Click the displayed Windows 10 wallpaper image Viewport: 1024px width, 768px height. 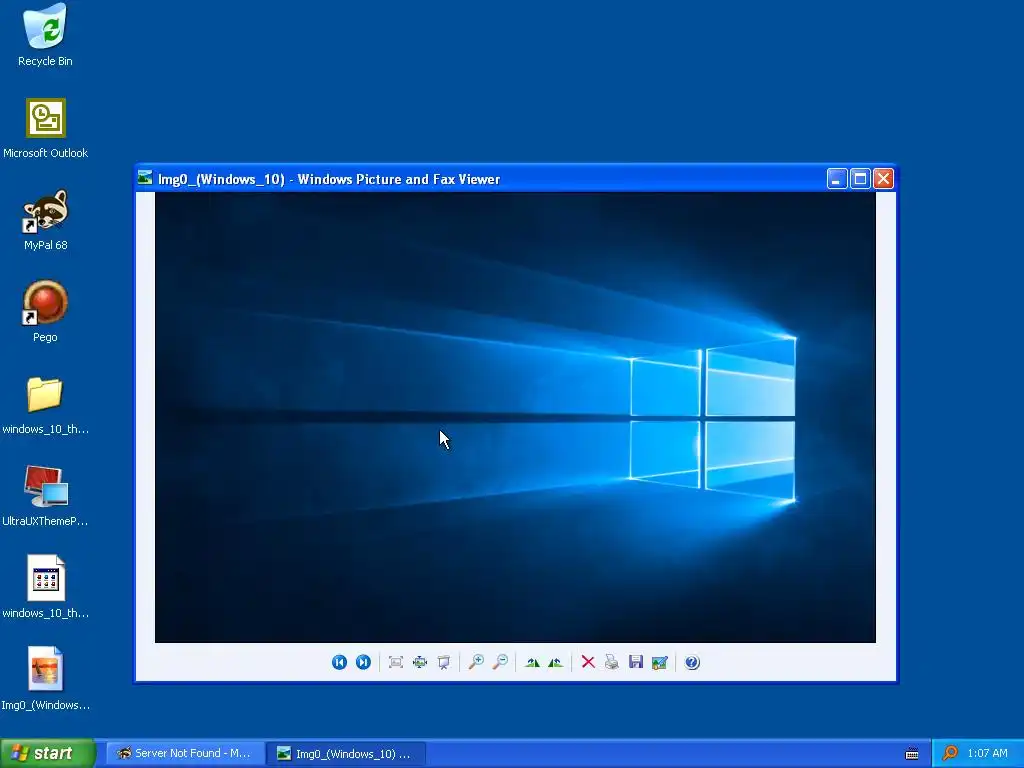(515, 417)
